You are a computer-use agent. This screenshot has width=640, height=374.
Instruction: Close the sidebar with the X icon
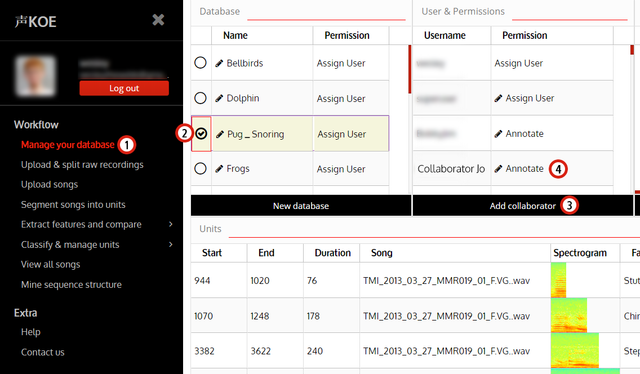158,20
